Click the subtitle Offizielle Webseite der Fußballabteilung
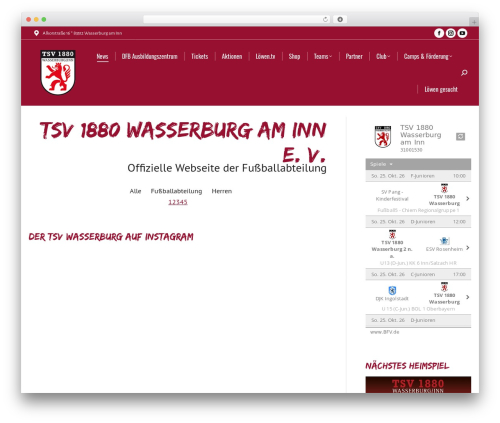 pyautogui.click(x=227, y=168)
